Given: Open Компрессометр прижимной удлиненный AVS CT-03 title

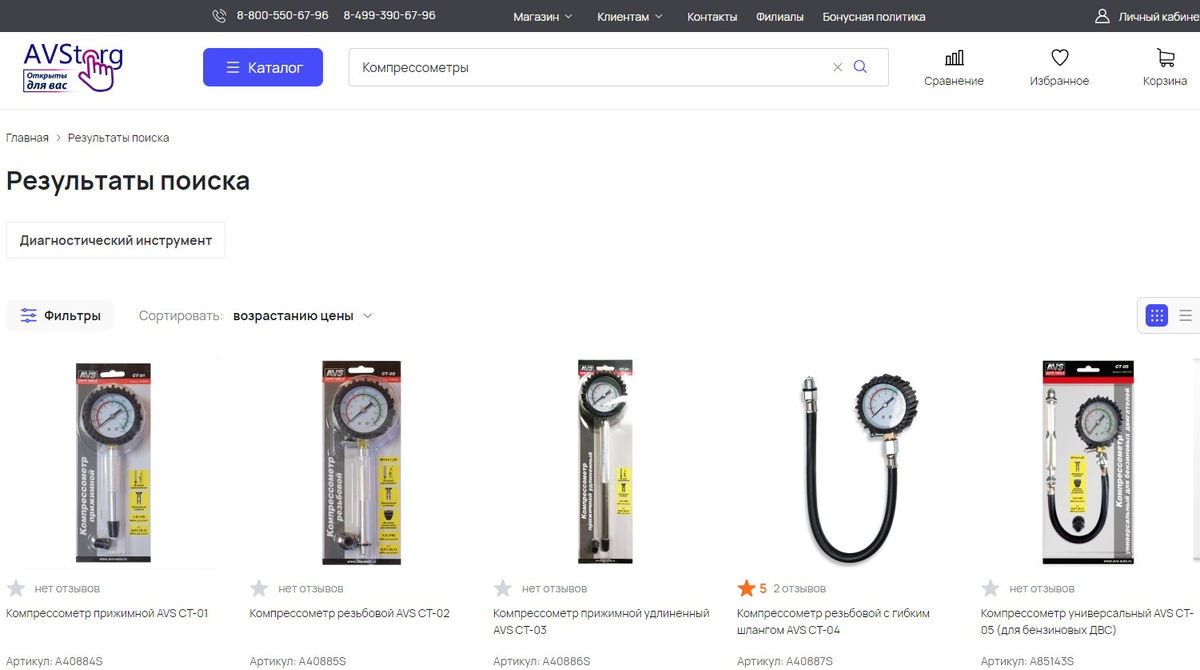Looking at the screenshot, I should (601, 621).
